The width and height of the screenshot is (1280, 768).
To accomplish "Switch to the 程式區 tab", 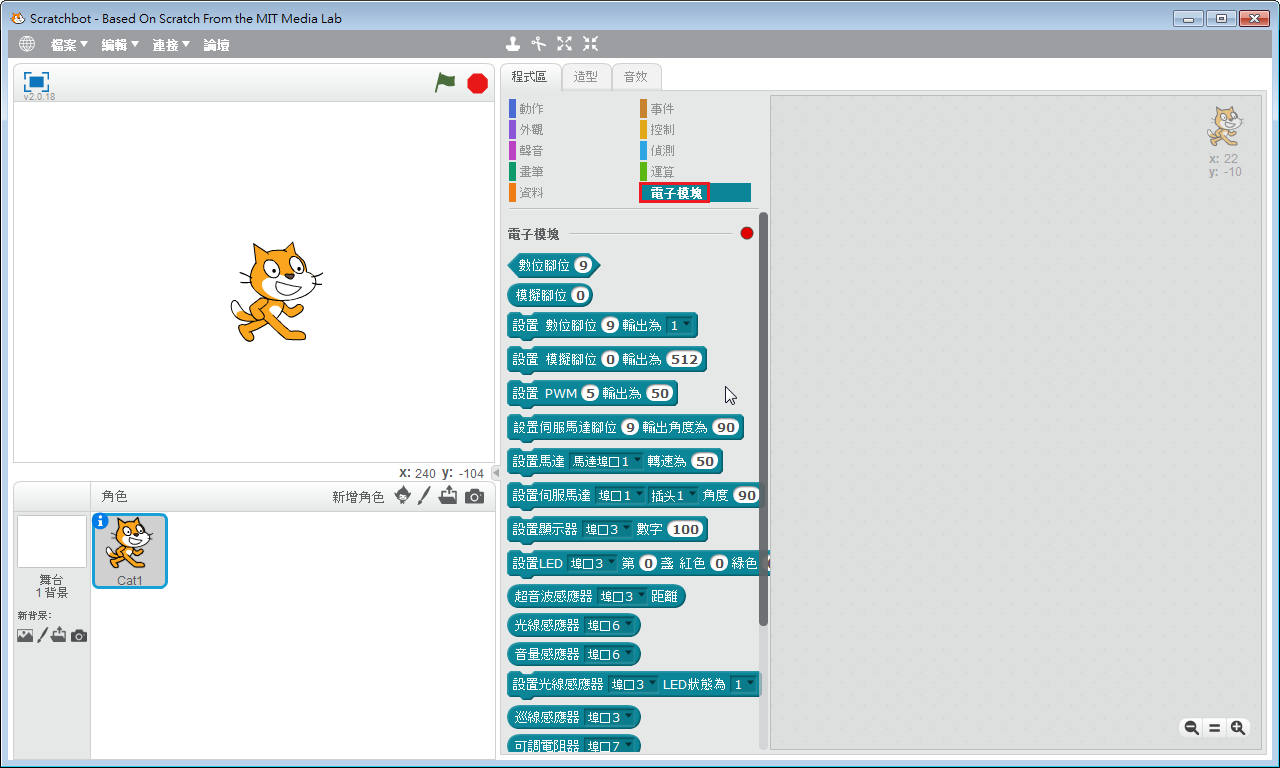I will [x=529, y=77].
